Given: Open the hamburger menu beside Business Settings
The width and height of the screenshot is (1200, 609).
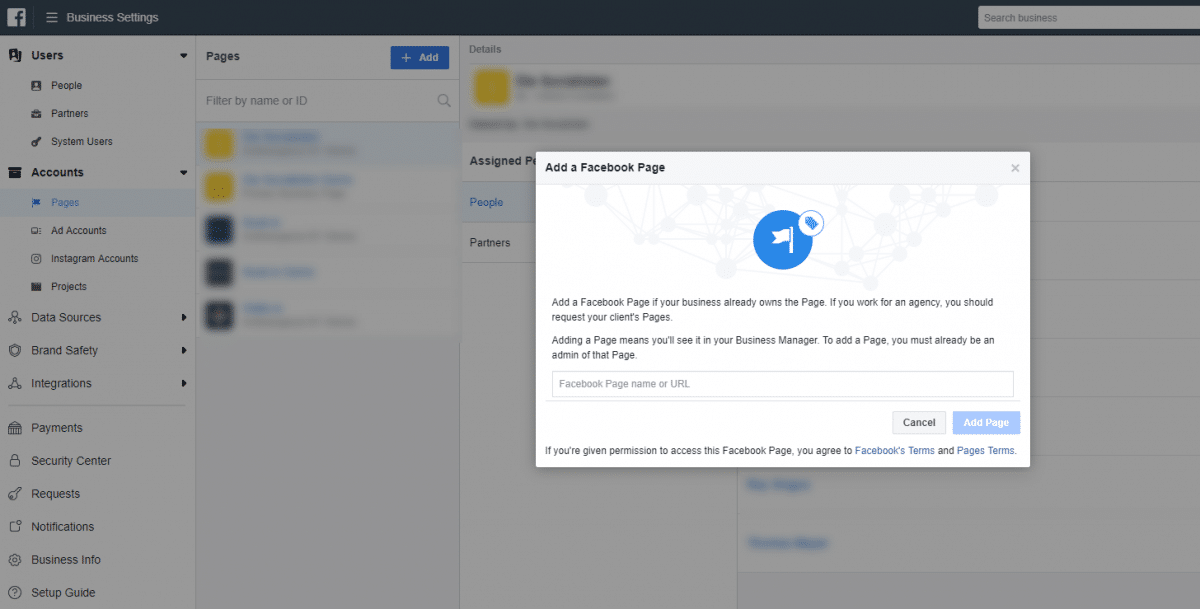Looking at the screenshot, I should tap(51, 17).
